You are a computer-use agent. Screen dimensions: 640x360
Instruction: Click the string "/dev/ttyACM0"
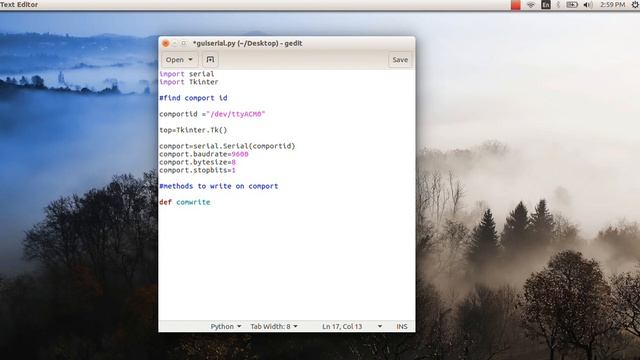(x=236, y=114)
